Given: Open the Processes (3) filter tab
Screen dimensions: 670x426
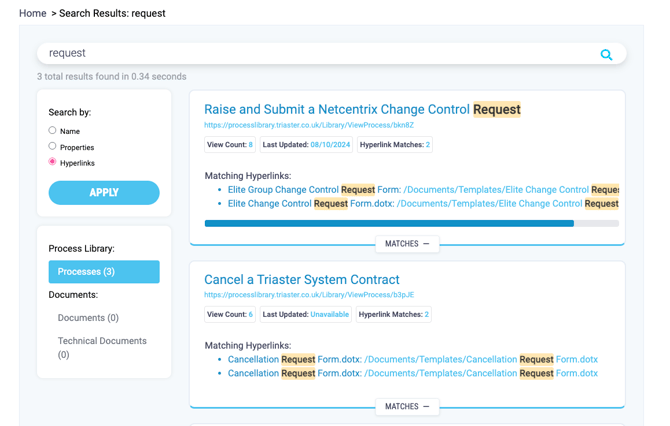Looking at the screenshot, I should click(104, 272).
